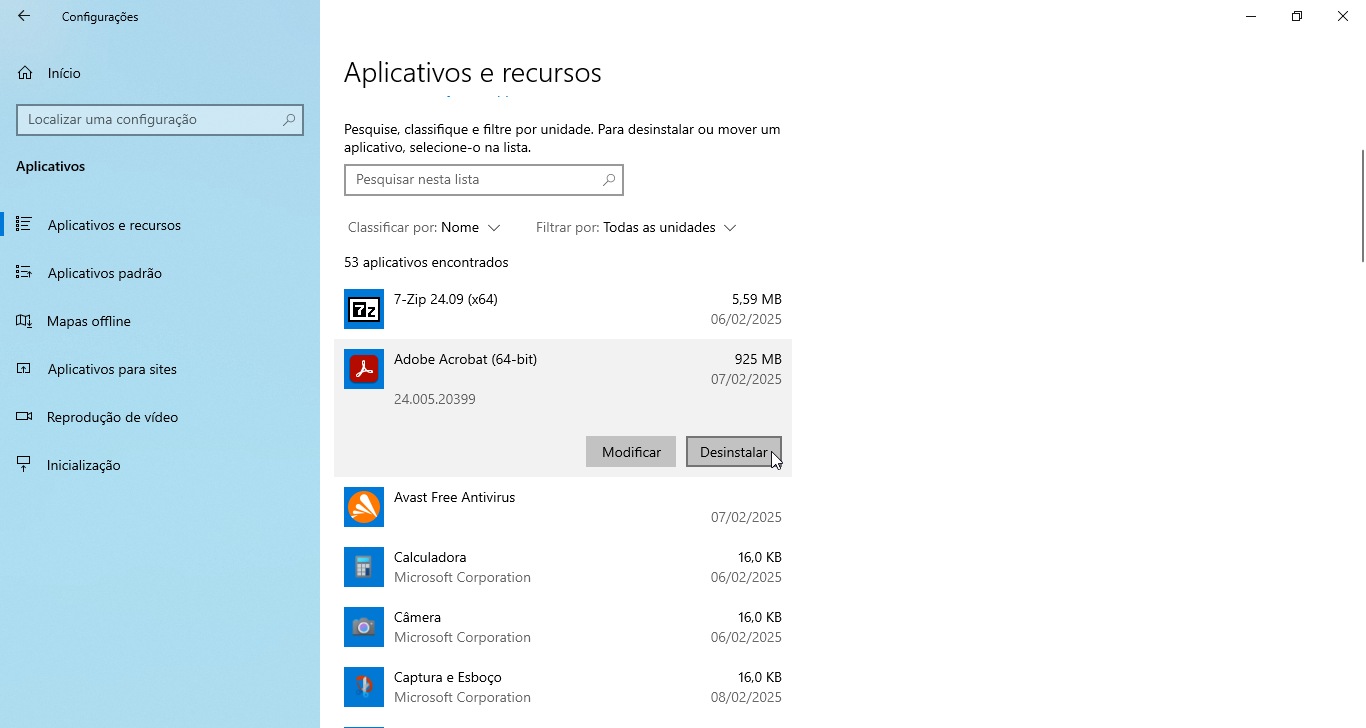Select the Câmera entry
Viewport: 1366px width, 728px height.
coord(563,627)
